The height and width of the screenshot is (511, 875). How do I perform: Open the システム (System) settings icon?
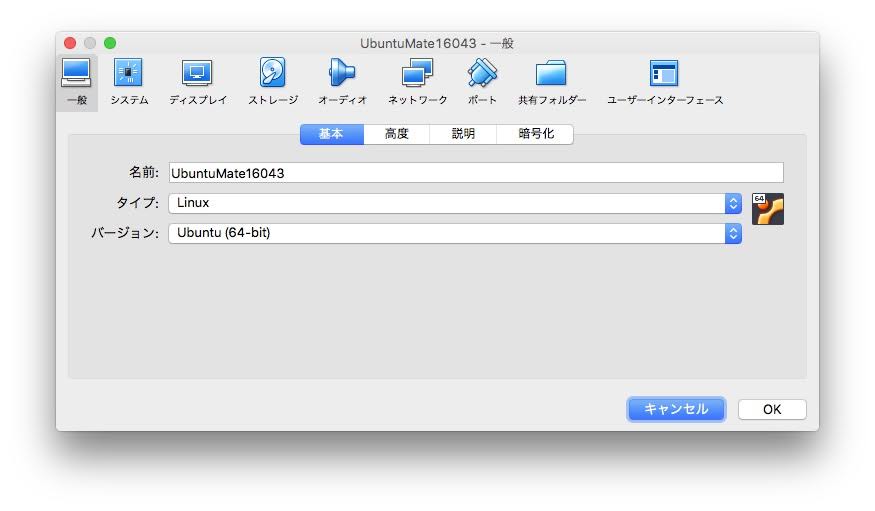click(x=129, y=82)
